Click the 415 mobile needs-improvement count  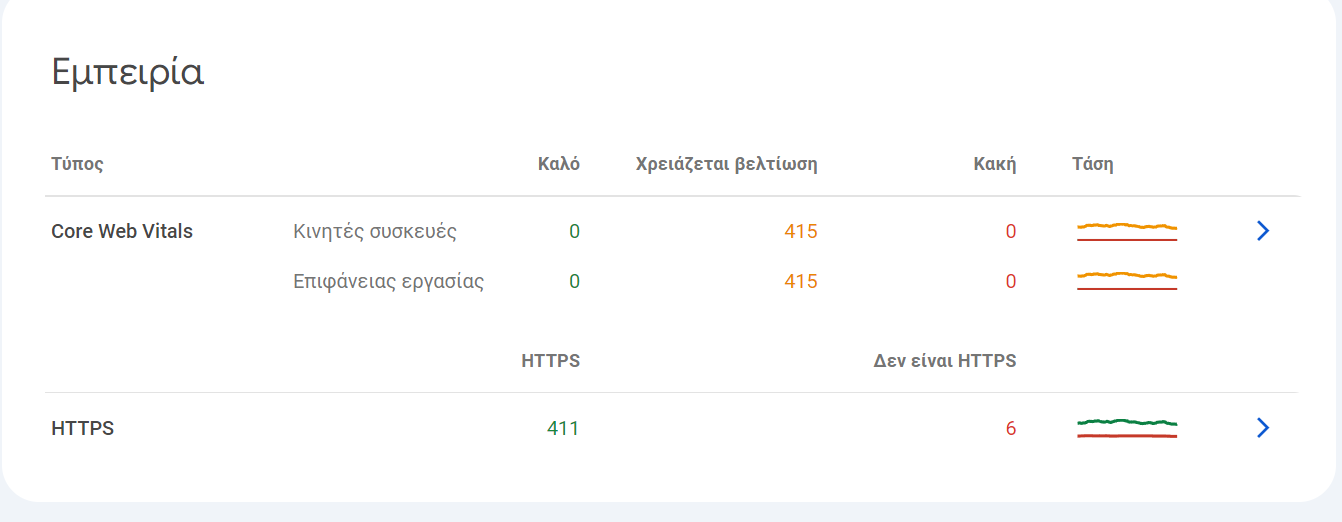pyautogui.click(x=801, y=232)
